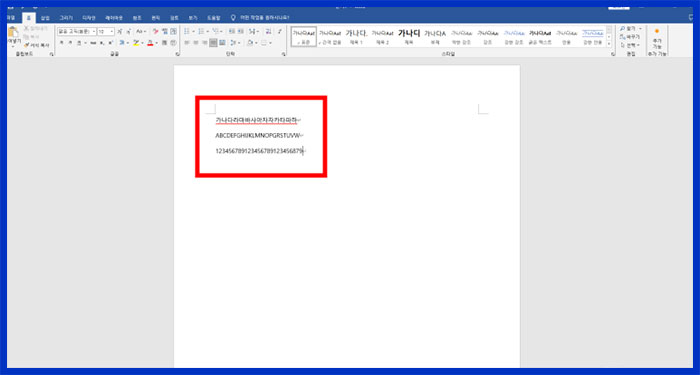Screen dimensions: 700x375
Task: Toggle Strikethrough formatting
Action: pos(93,43)
